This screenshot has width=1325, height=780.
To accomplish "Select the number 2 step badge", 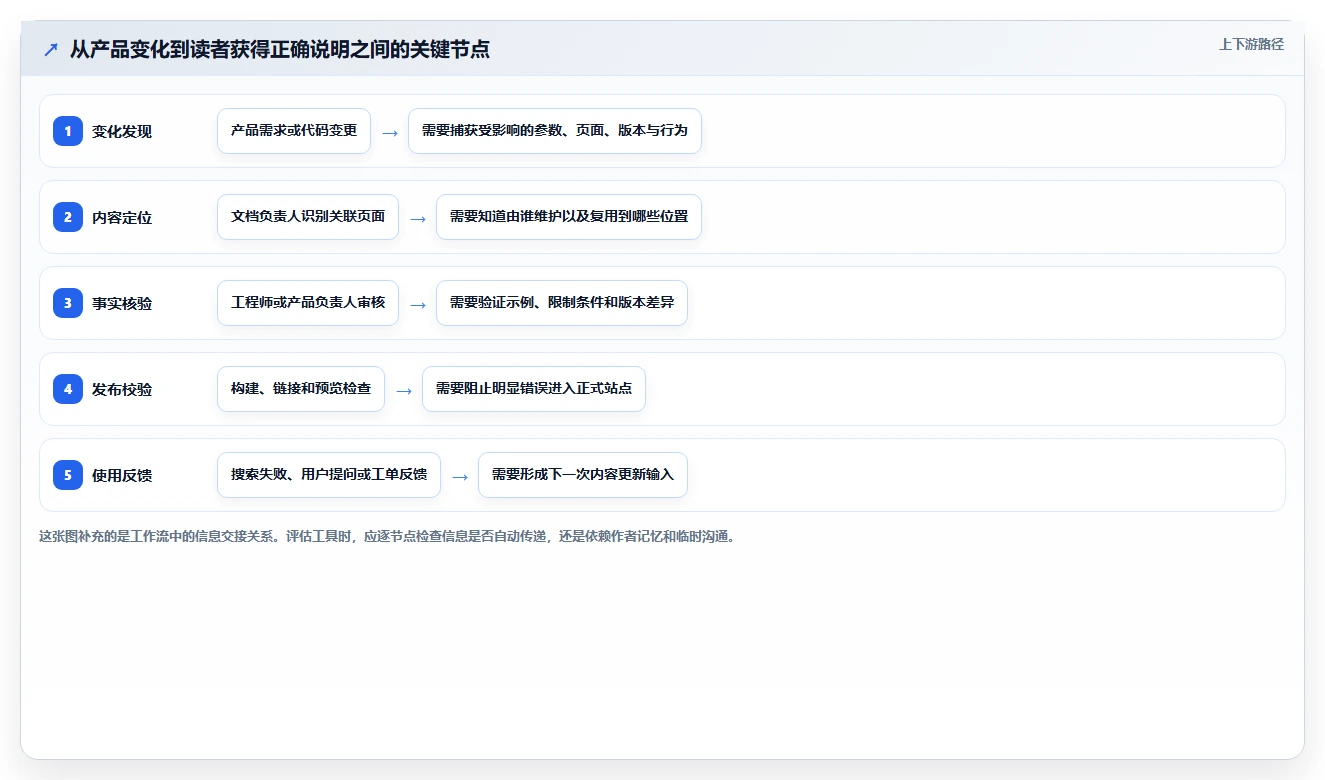I will [68, 217].
